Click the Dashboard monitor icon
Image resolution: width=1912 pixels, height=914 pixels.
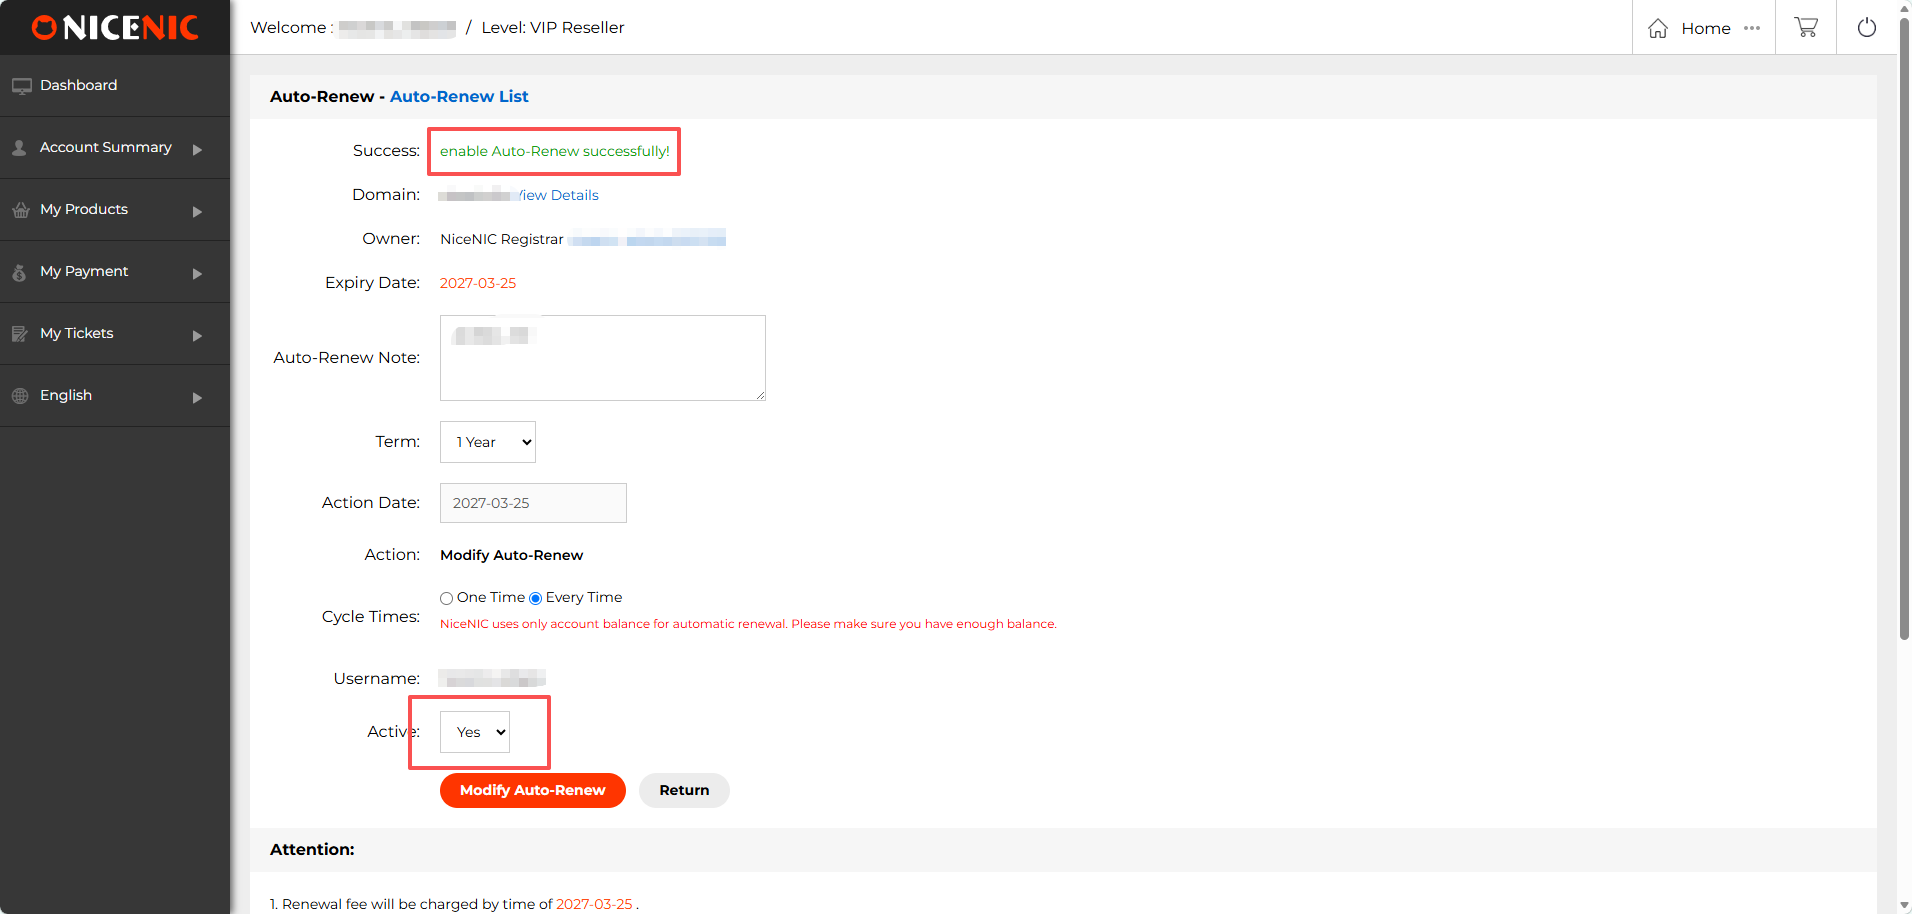tap(21, 86)
